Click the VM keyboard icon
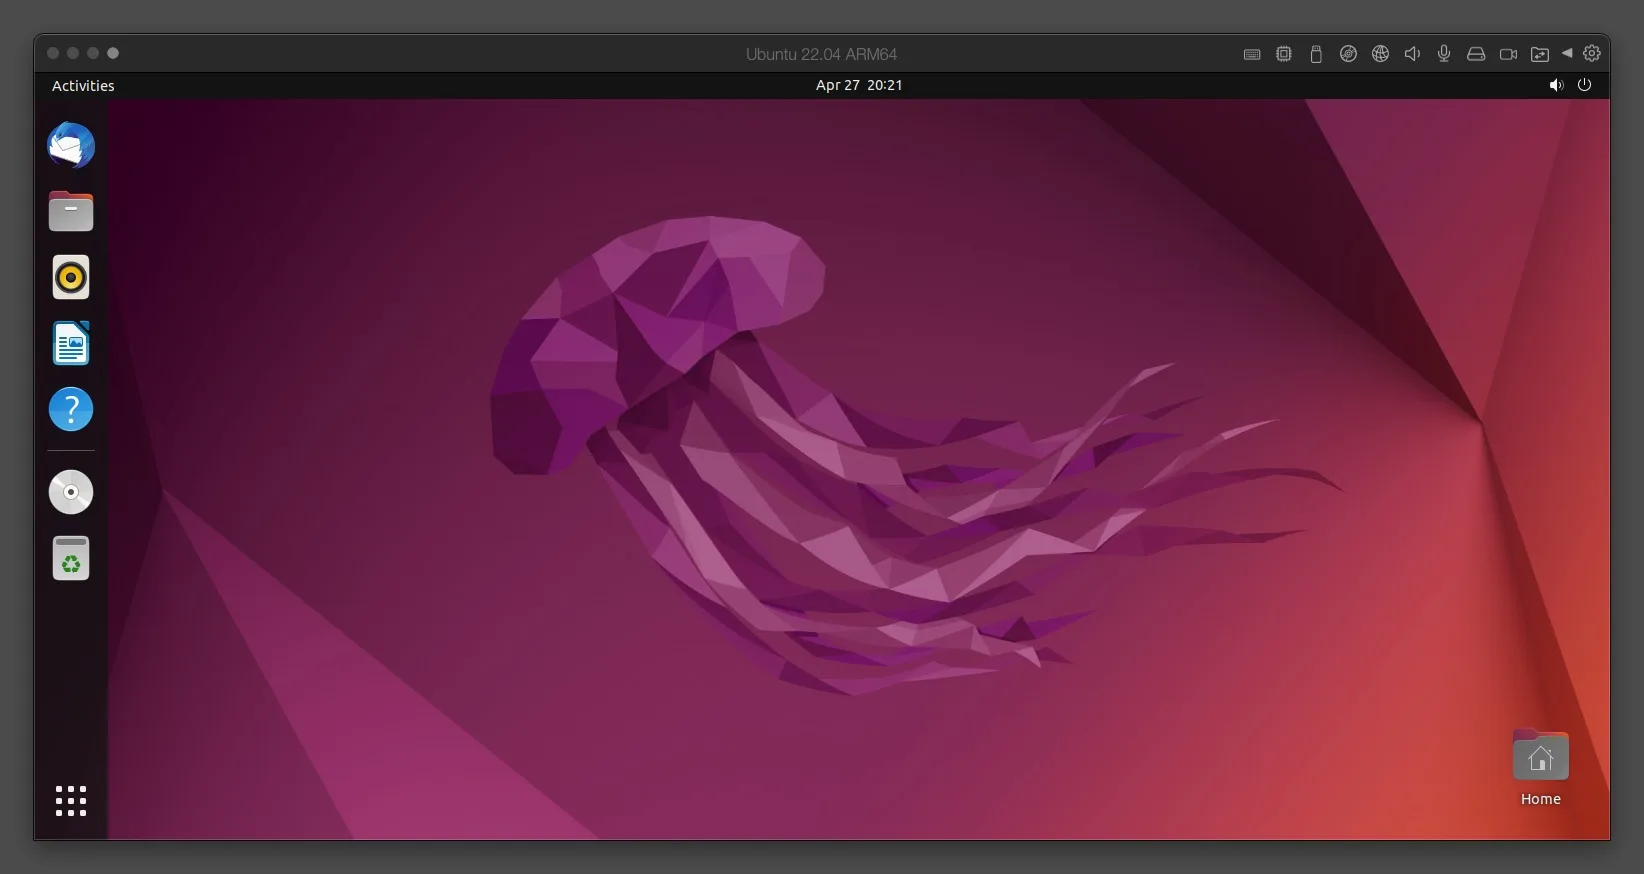Screen dimensions: 1644x874 click(x=1252, y=54)
